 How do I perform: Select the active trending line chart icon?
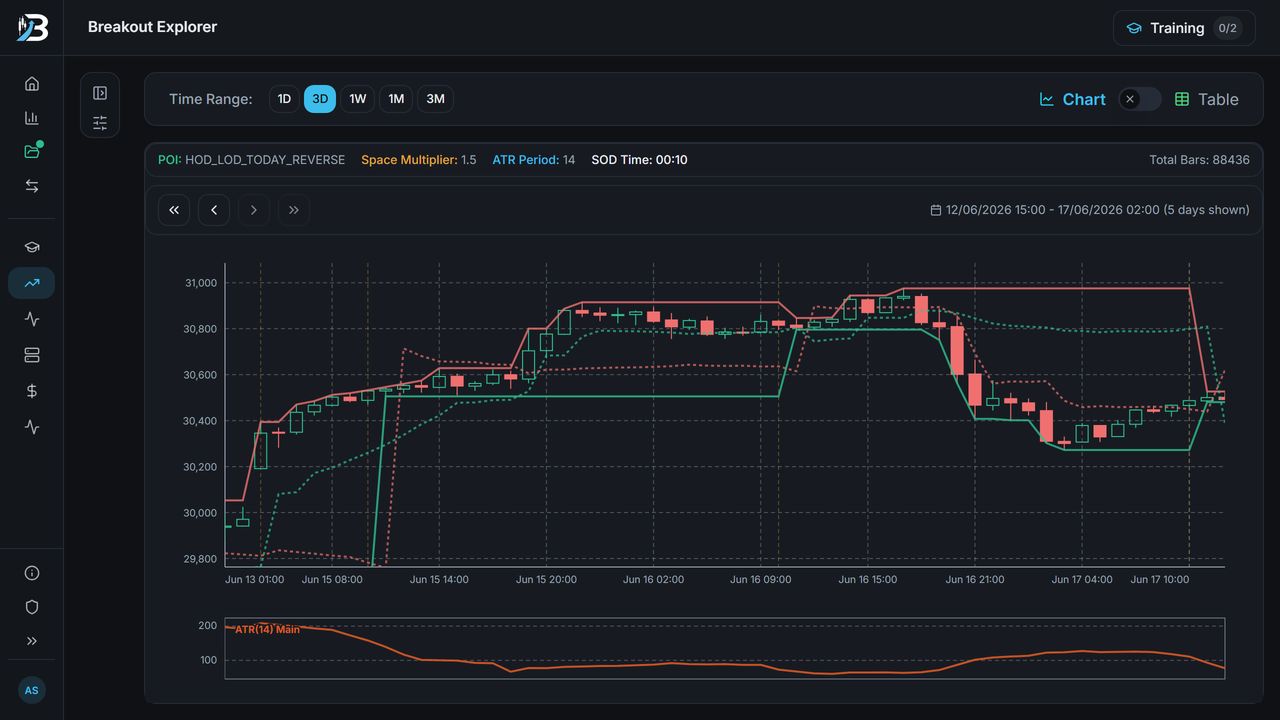(x=32, y=283)
